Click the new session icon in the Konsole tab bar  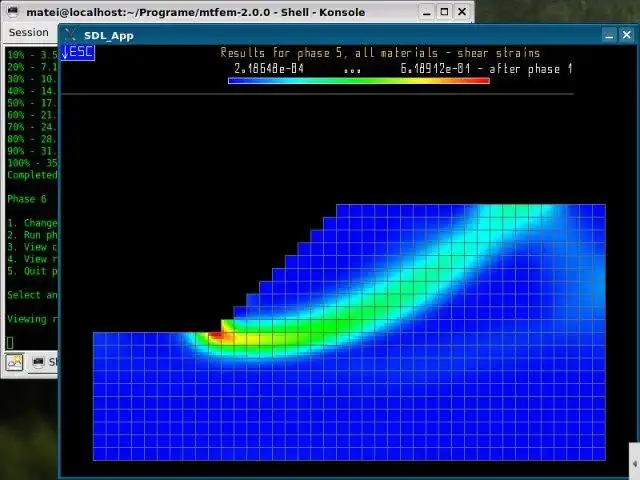click(x=14, y=362)
